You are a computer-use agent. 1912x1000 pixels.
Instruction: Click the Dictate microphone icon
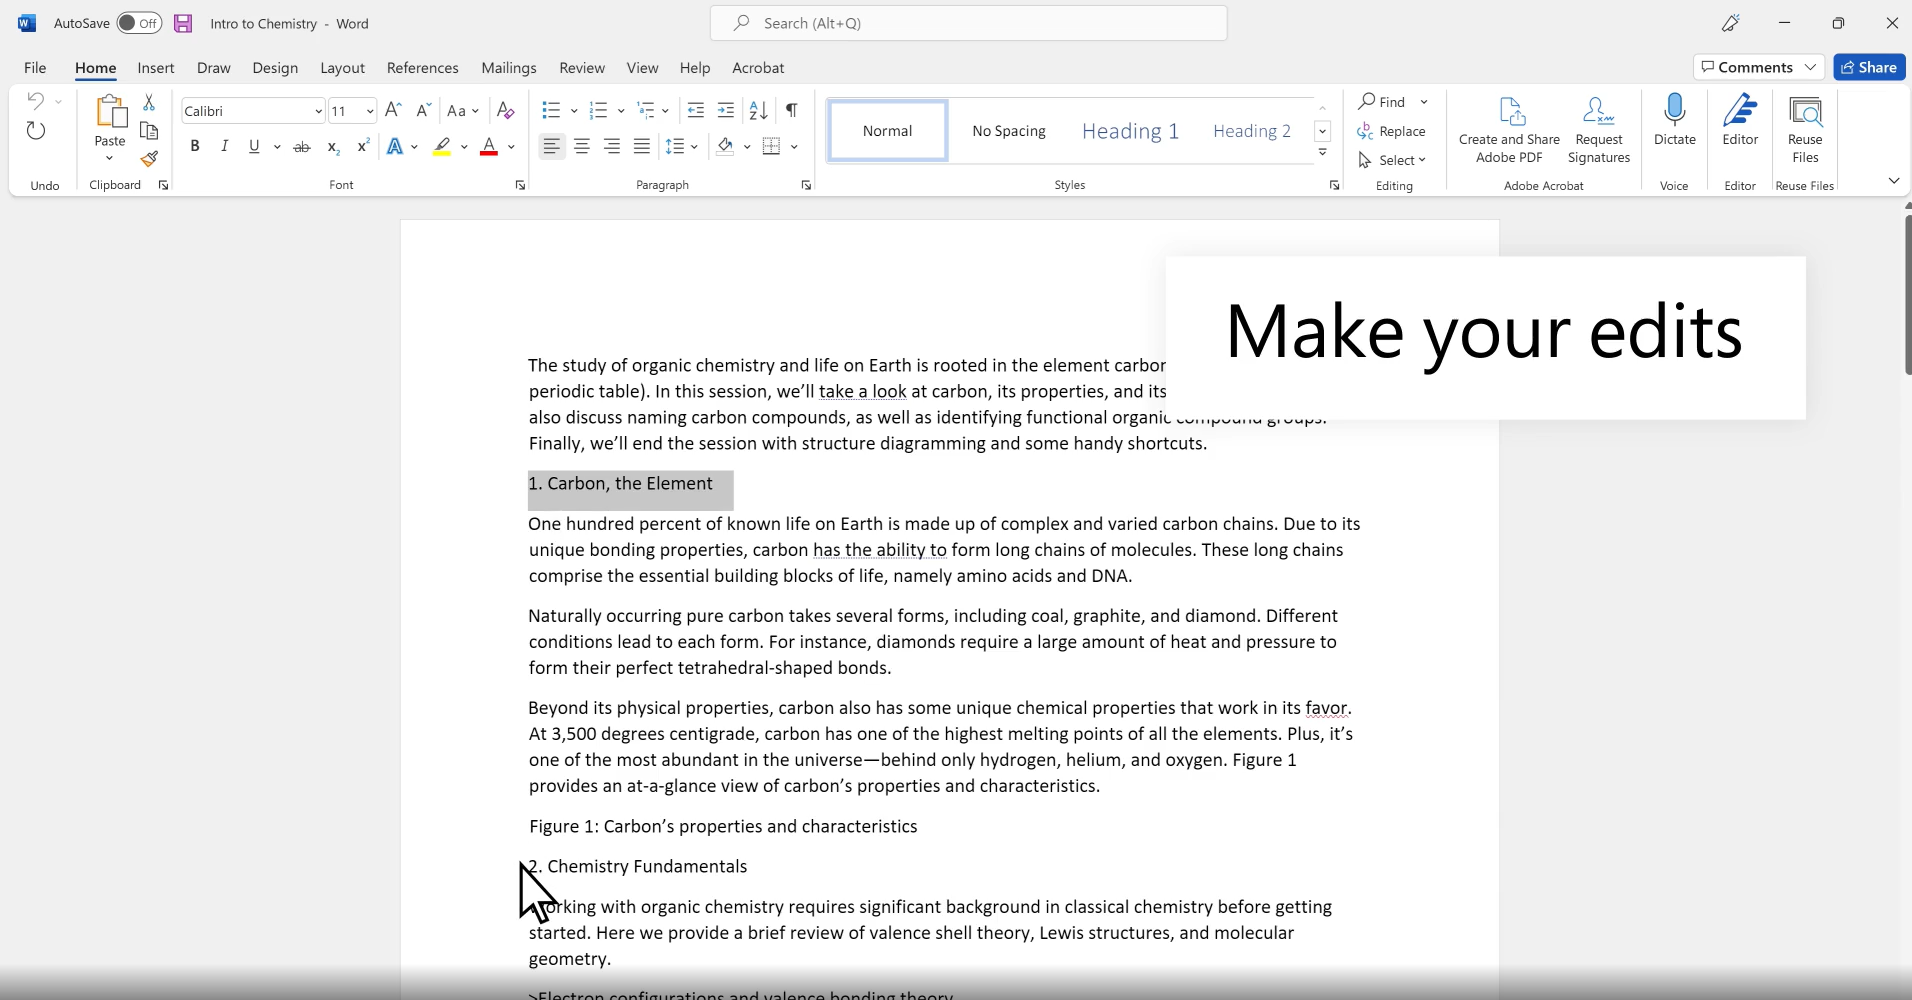click(1674, 110)
